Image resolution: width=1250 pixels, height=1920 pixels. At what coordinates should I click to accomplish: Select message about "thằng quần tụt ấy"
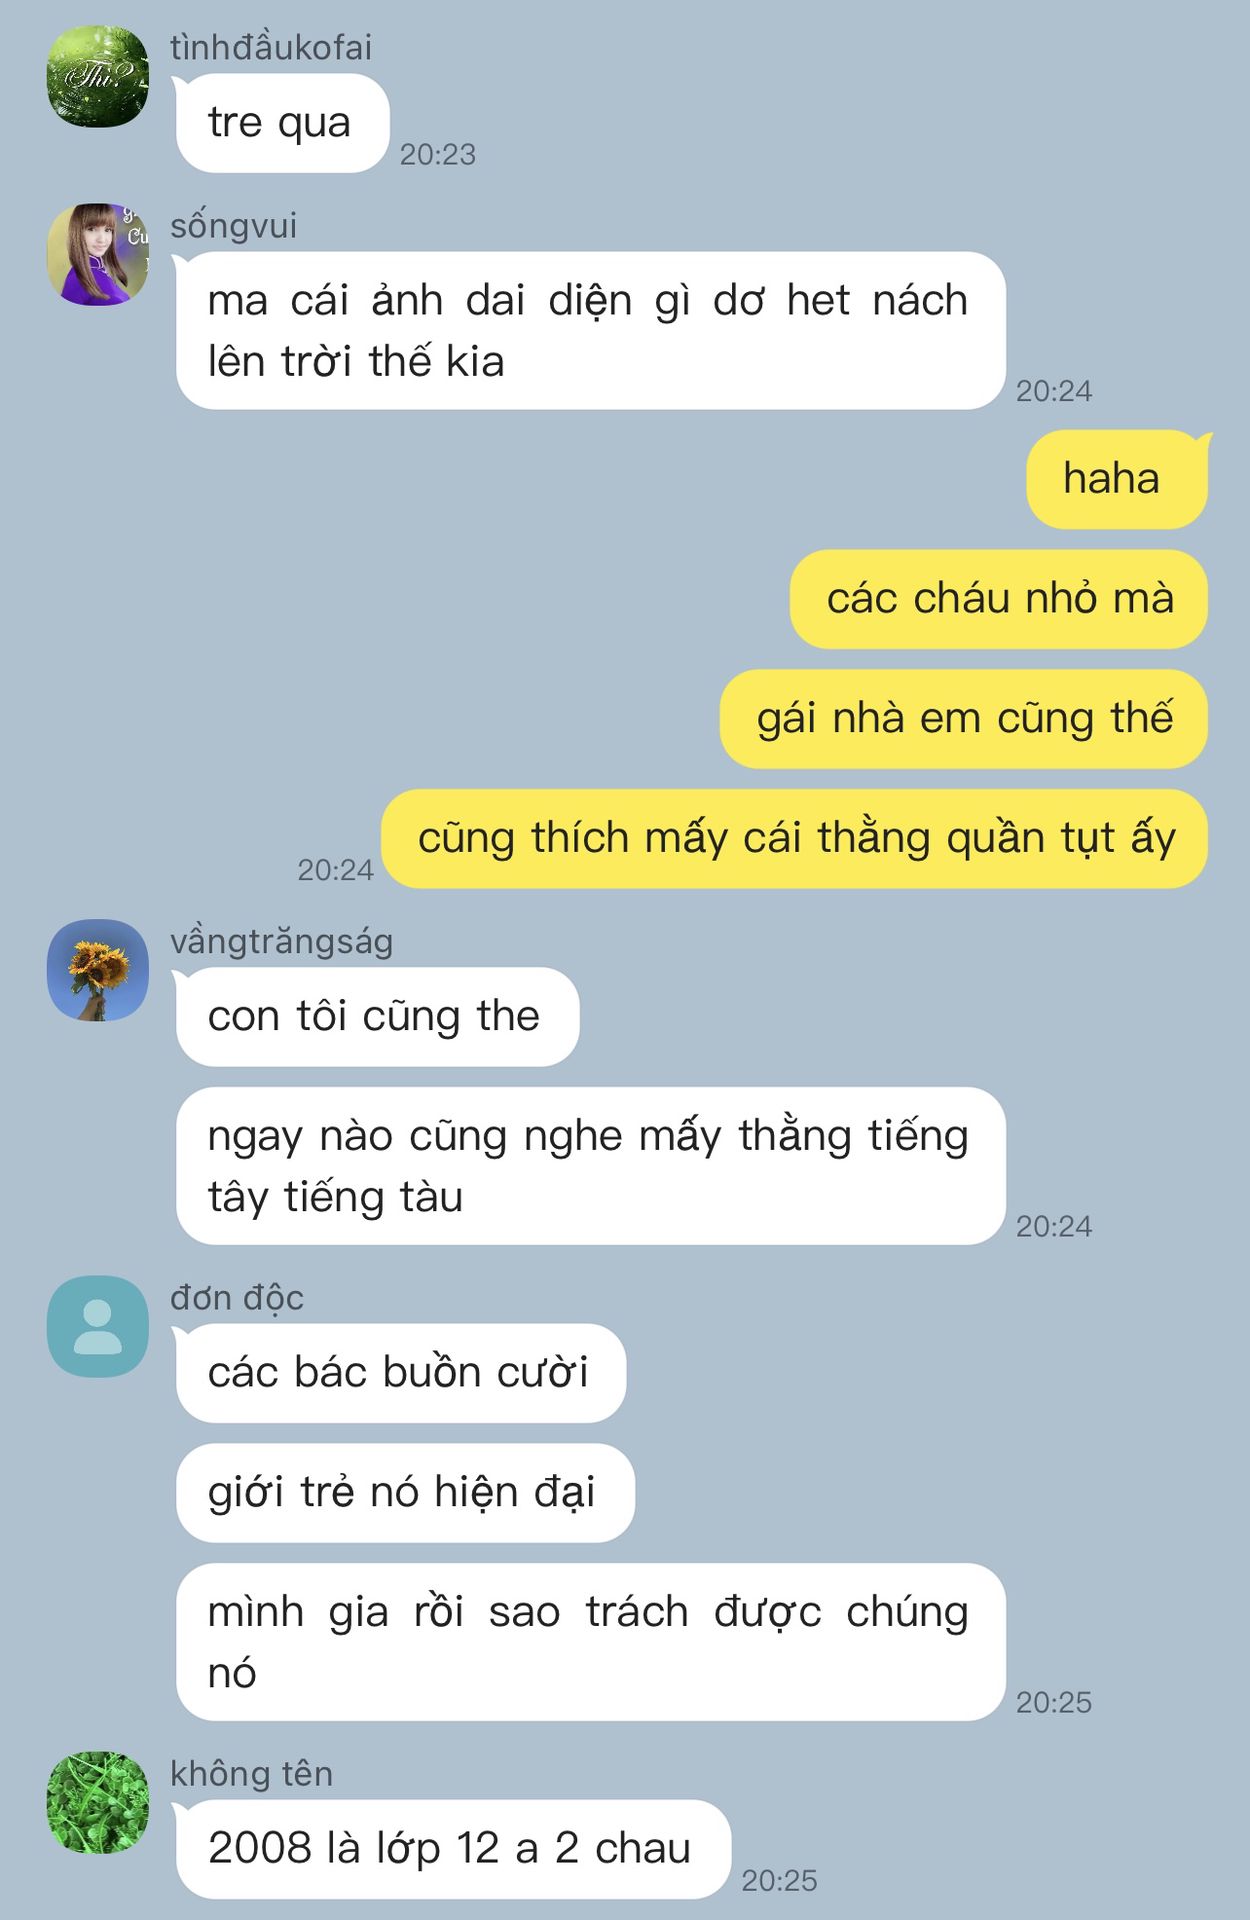pos(795,839)
